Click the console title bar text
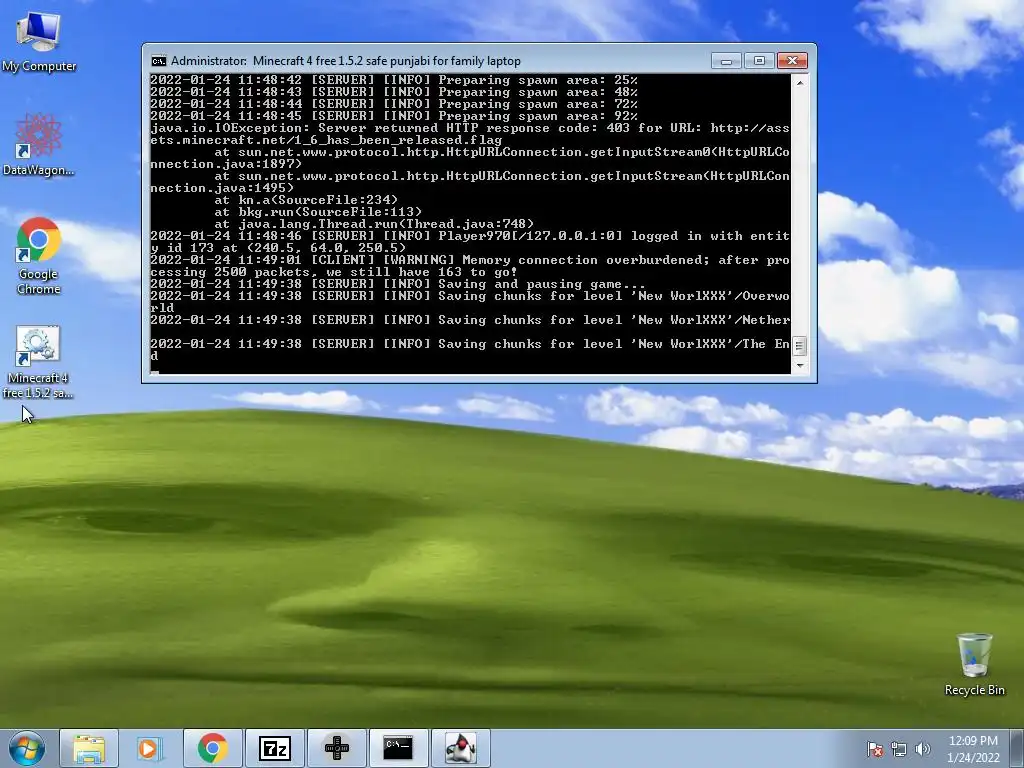The image size is (1024, 768). pyautogui.click(x=345, y=61)
